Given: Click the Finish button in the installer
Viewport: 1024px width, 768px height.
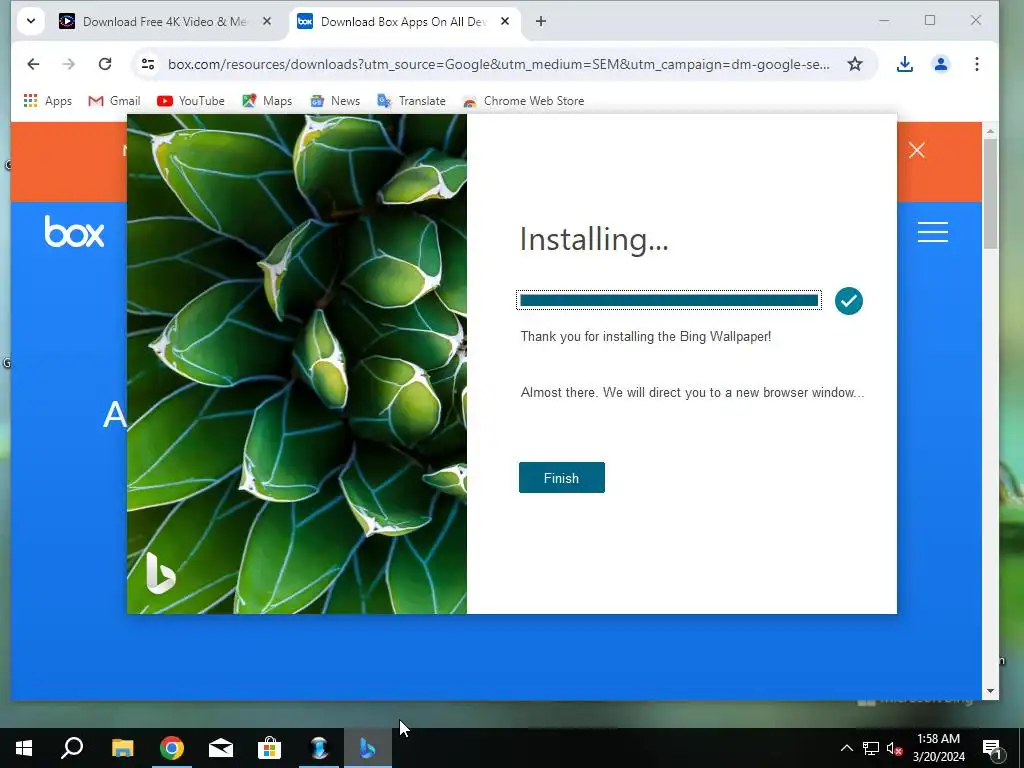Looking at the screenshot, I should [x=562, y=477].
